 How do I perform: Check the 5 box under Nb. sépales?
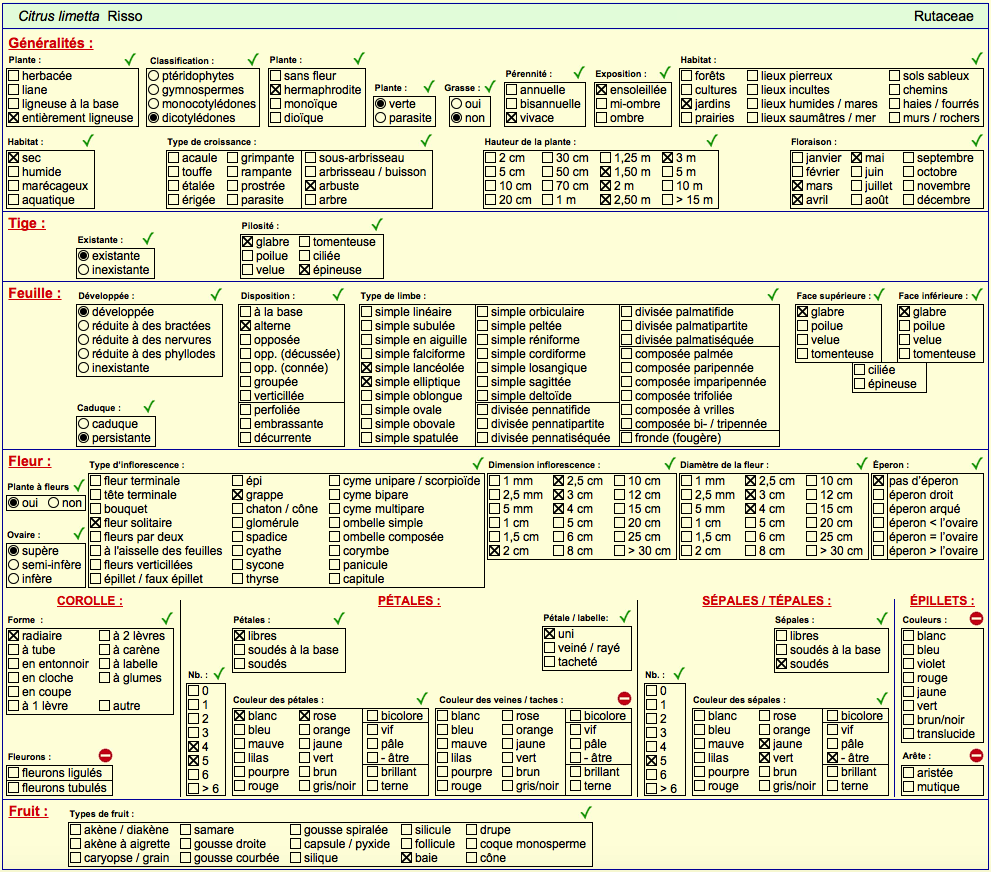pyautogui.click(x=652, y=761)
